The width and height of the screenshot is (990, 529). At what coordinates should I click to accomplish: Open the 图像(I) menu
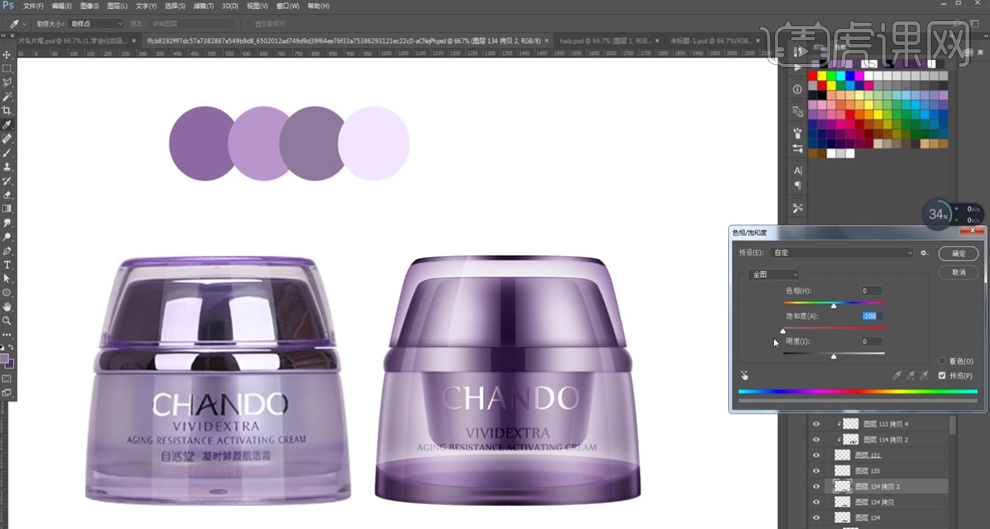coord(90,6)
